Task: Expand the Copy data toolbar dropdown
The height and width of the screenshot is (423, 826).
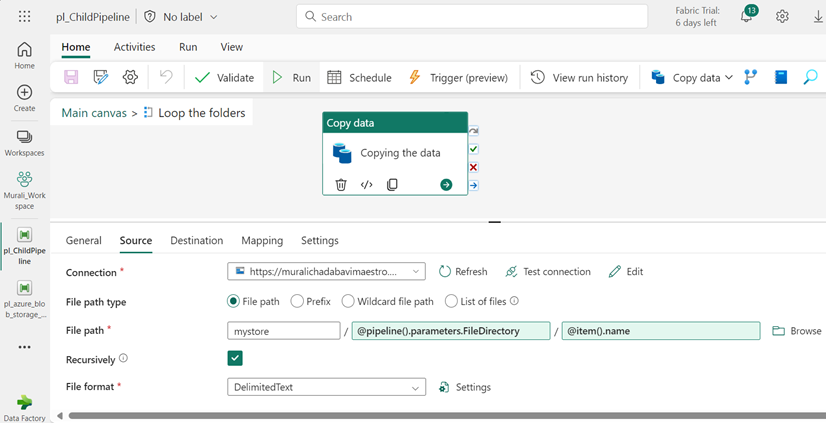Action: pyautogui.click(x=728, y=77)
